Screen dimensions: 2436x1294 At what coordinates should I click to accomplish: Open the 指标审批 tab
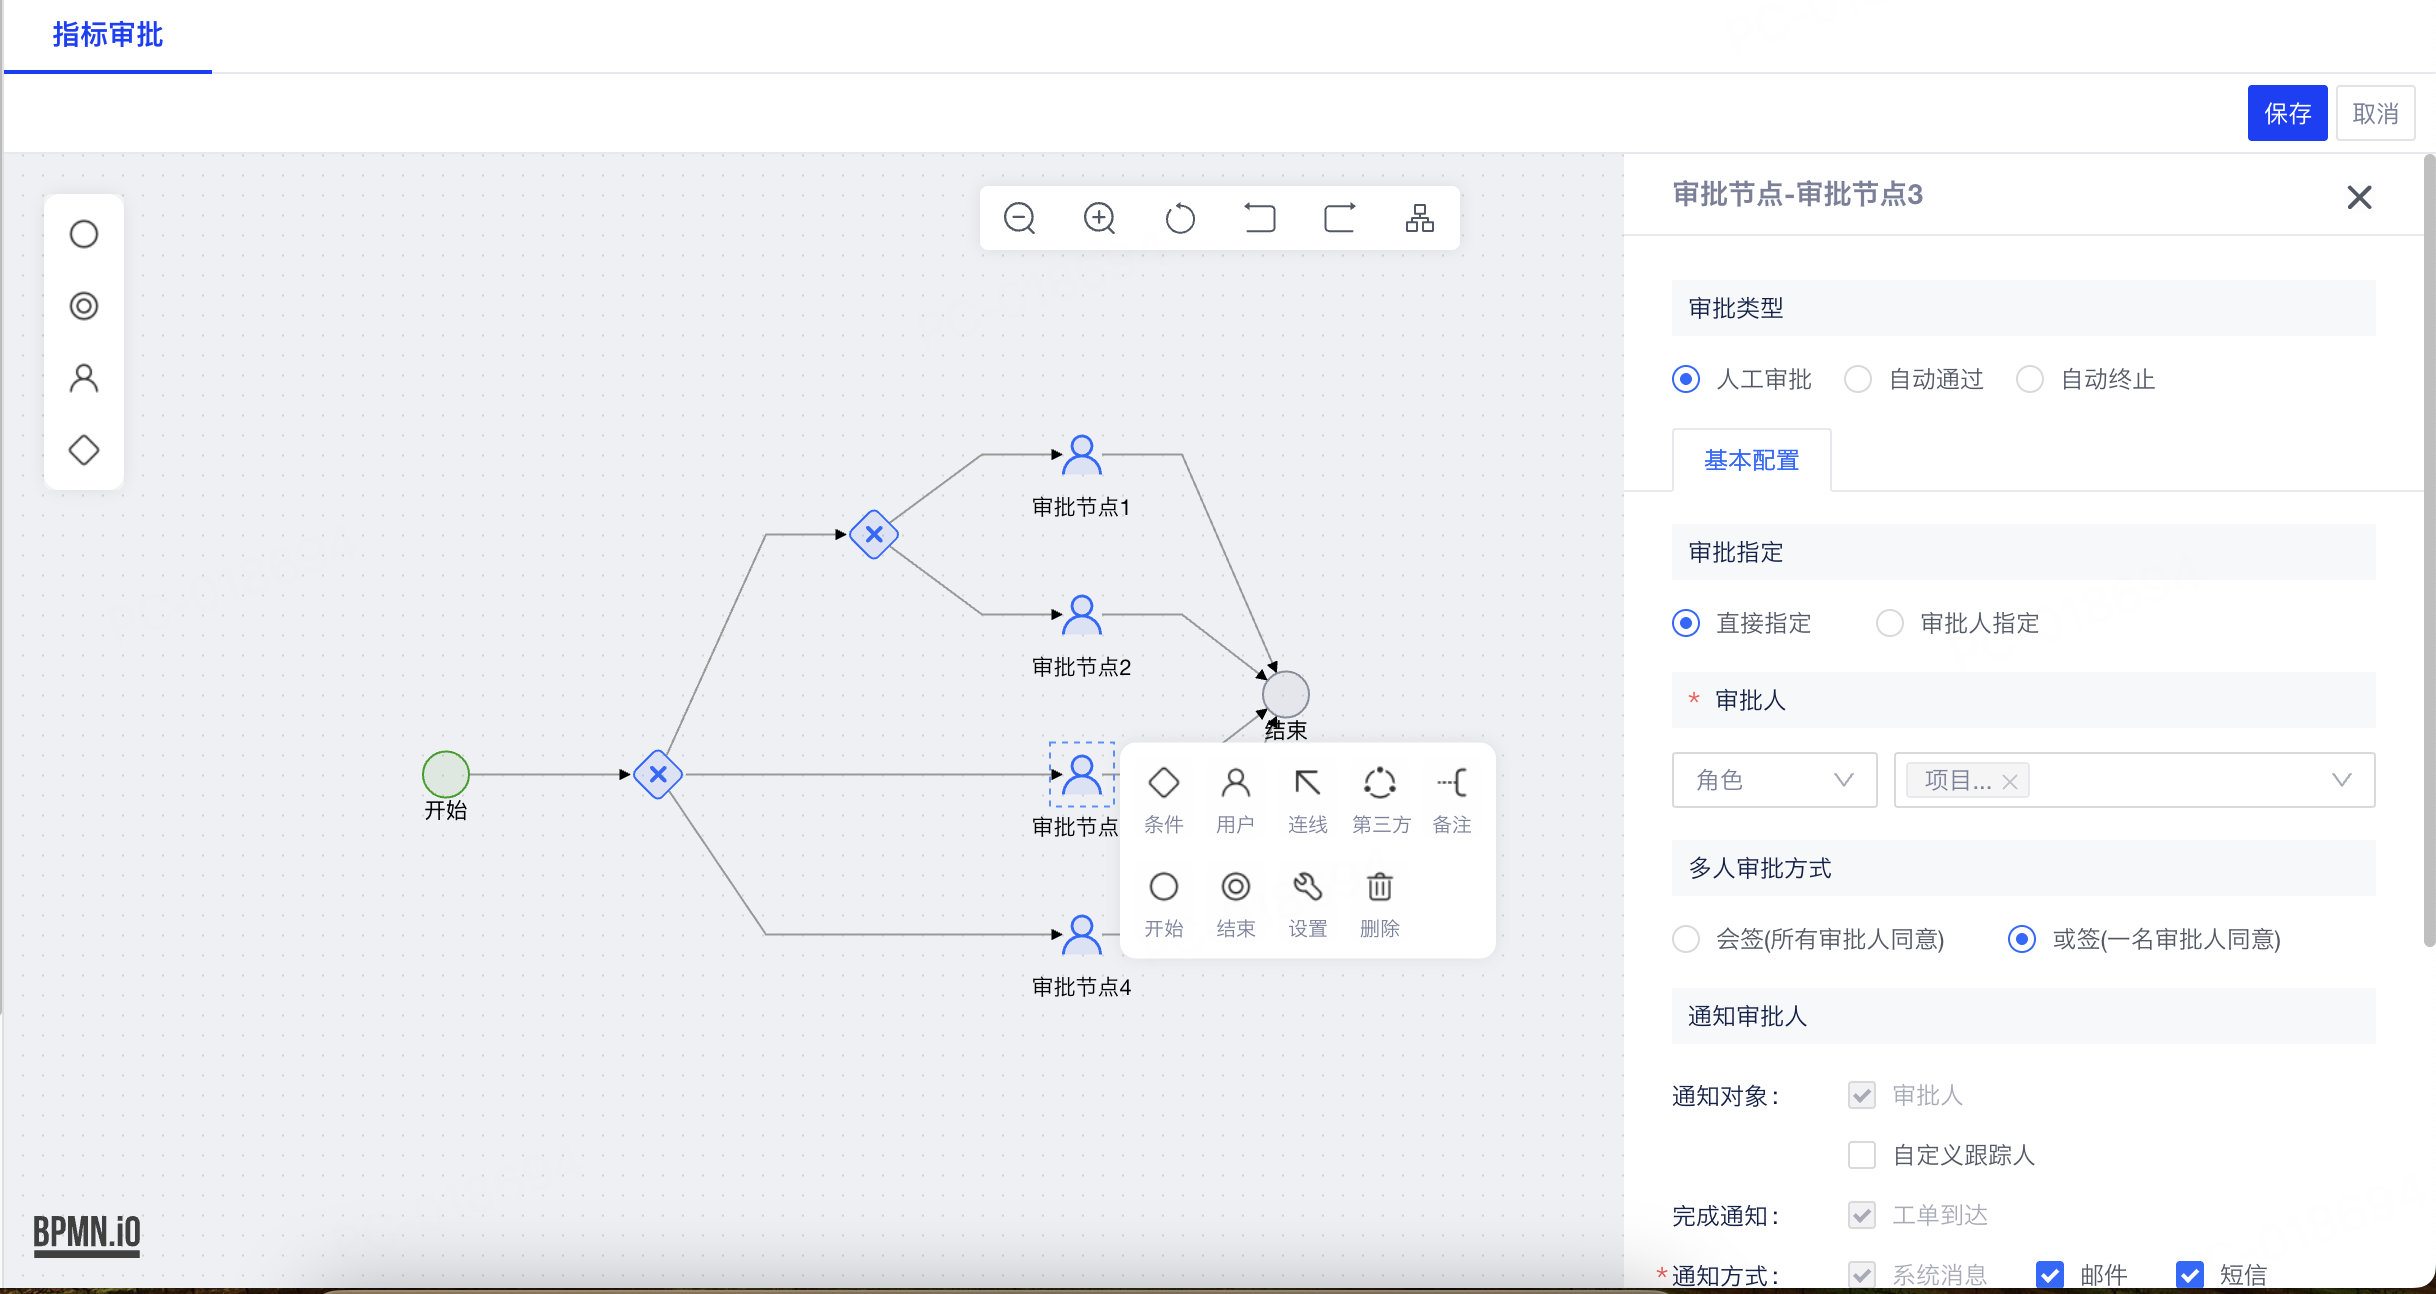coord(108,35)
